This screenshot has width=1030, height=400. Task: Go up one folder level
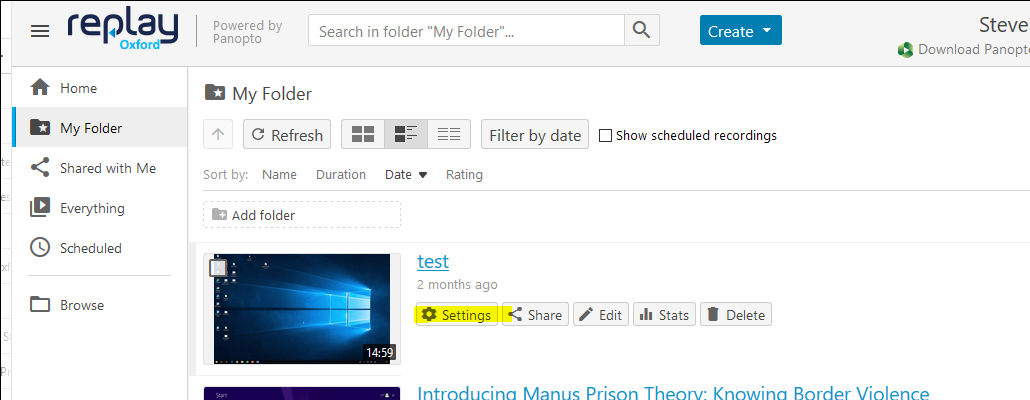[x=218, y=135]
